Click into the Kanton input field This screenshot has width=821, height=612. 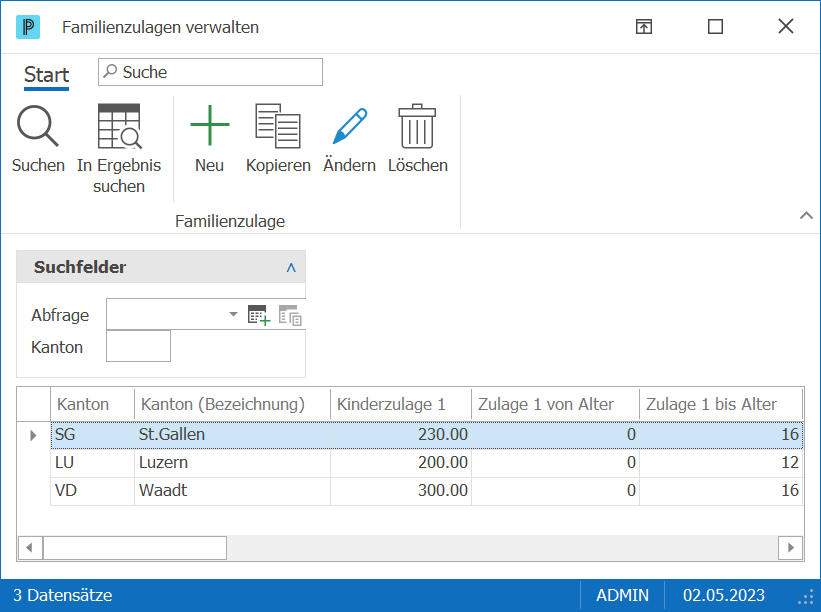pos(138,346)
